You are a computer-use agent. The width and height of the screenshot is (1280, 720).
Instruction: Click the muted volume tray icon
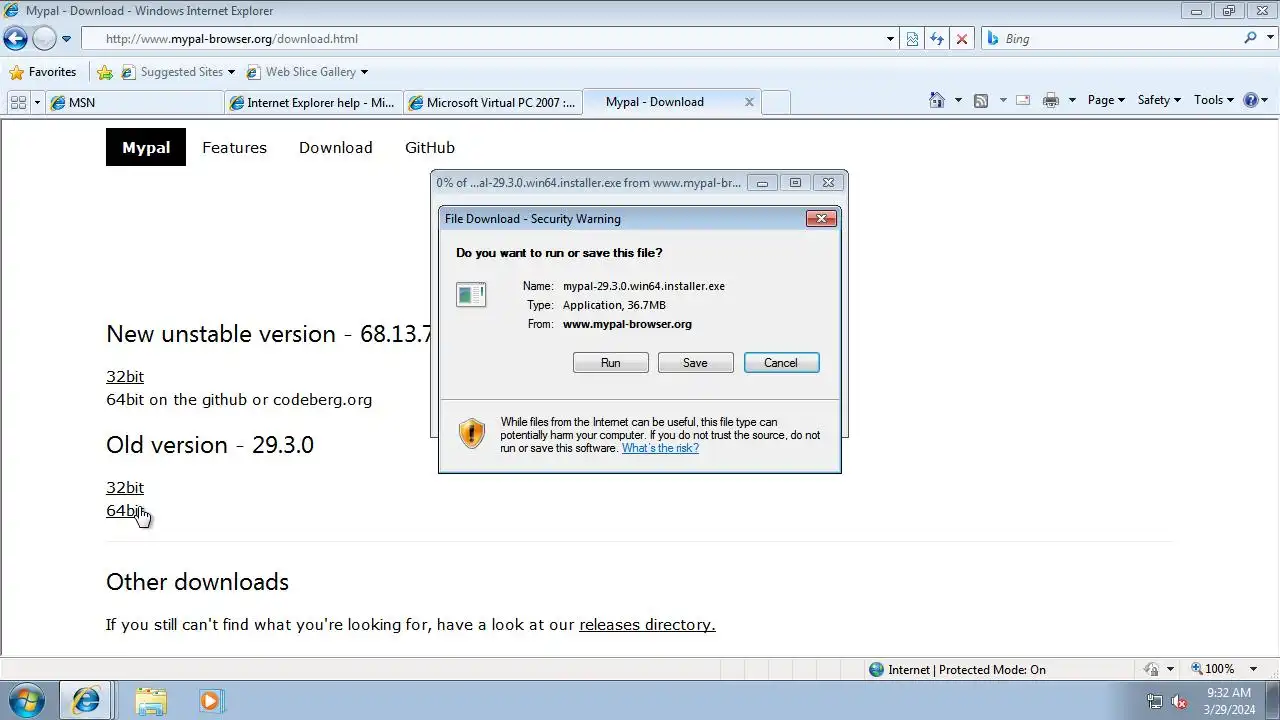1179,701
